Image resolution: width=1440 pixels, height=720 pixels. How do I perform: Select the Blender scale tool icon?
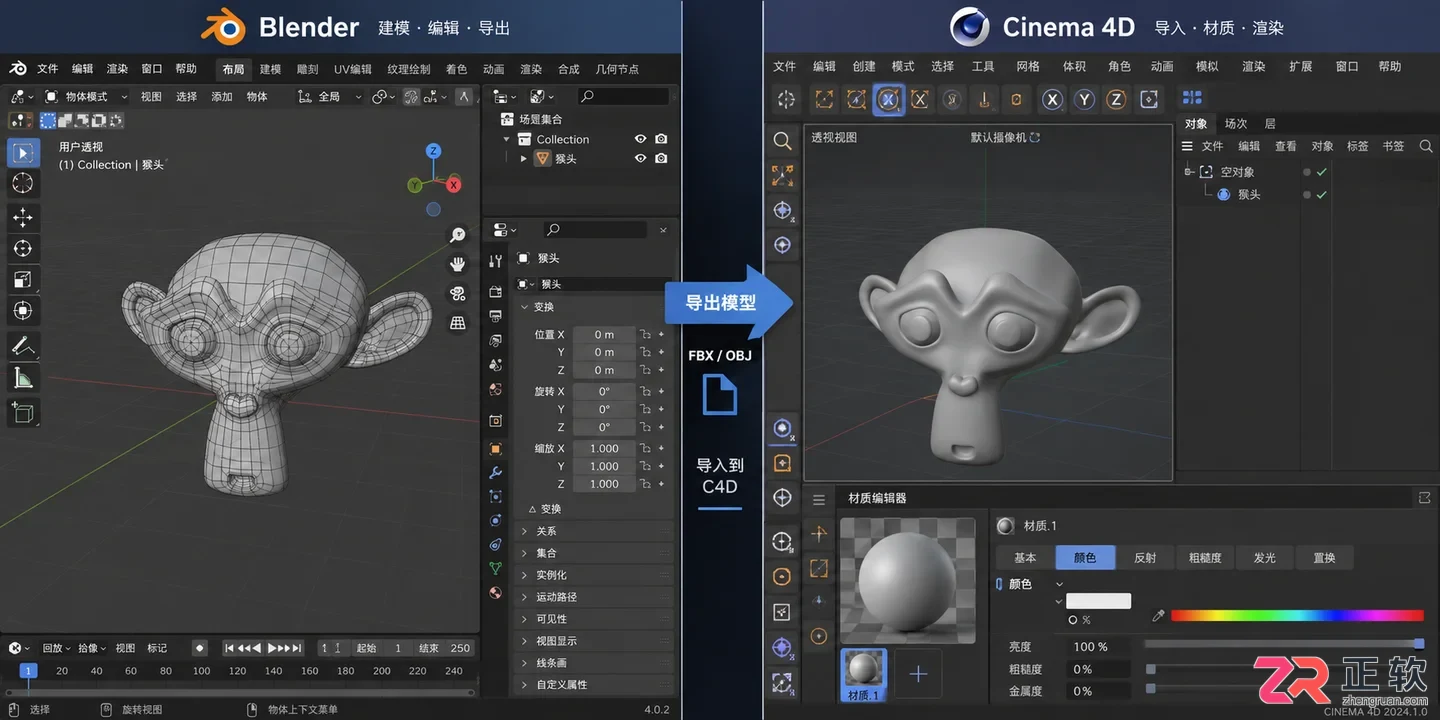click(x=23, y=279)
